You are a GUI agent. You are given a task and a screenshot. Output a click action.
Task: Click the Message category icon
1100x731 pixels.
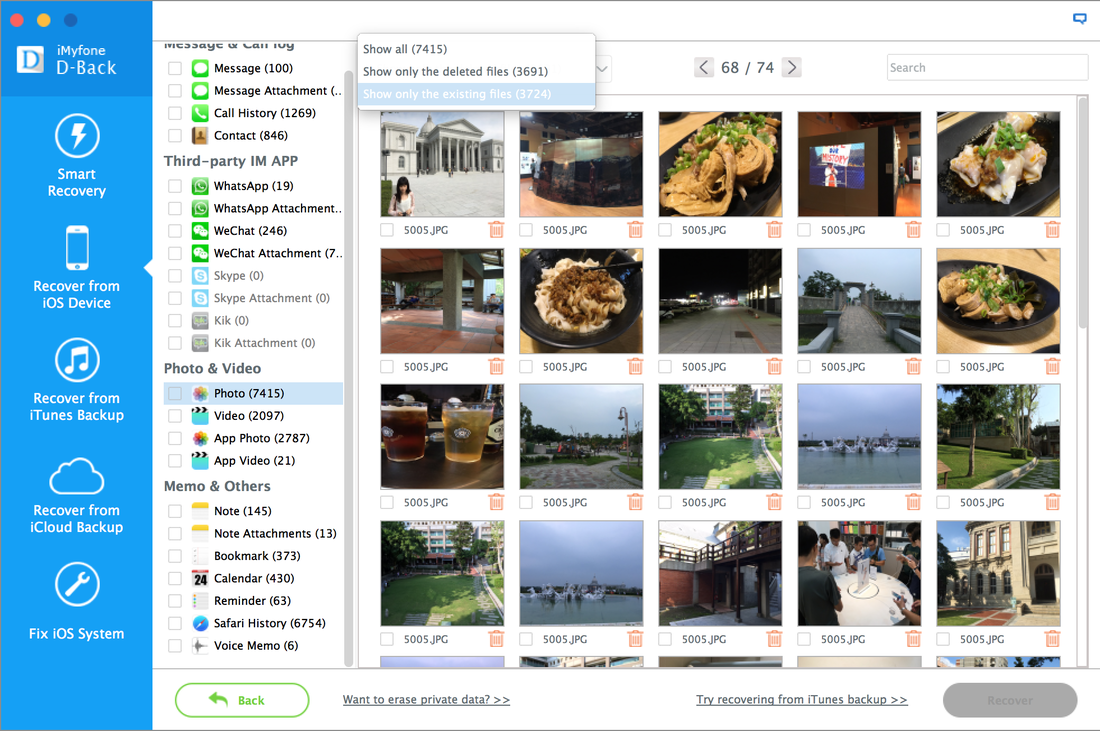click(x=200, y=68)
